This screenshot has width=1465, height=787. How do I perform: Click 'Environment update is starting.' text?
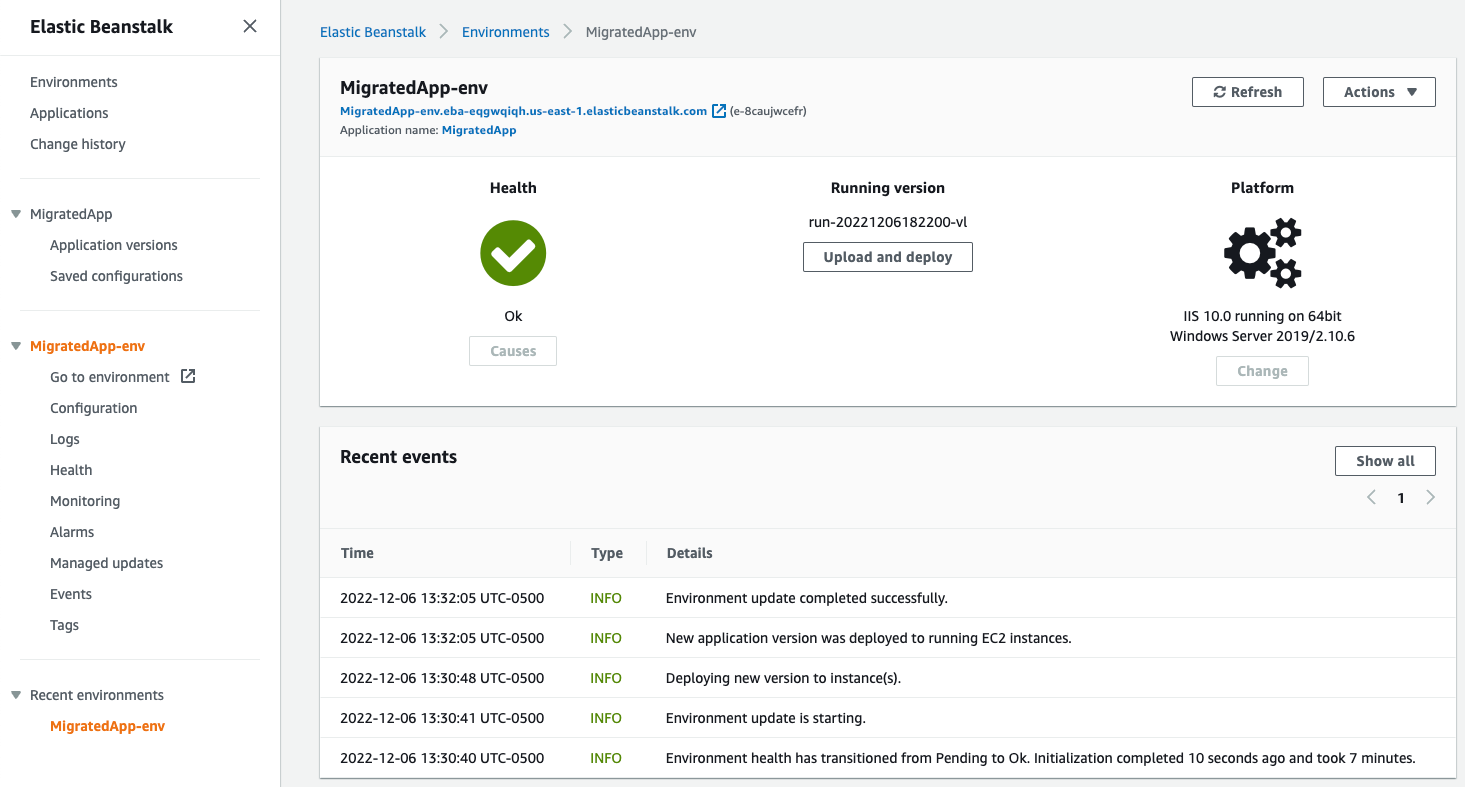[766, 718]
